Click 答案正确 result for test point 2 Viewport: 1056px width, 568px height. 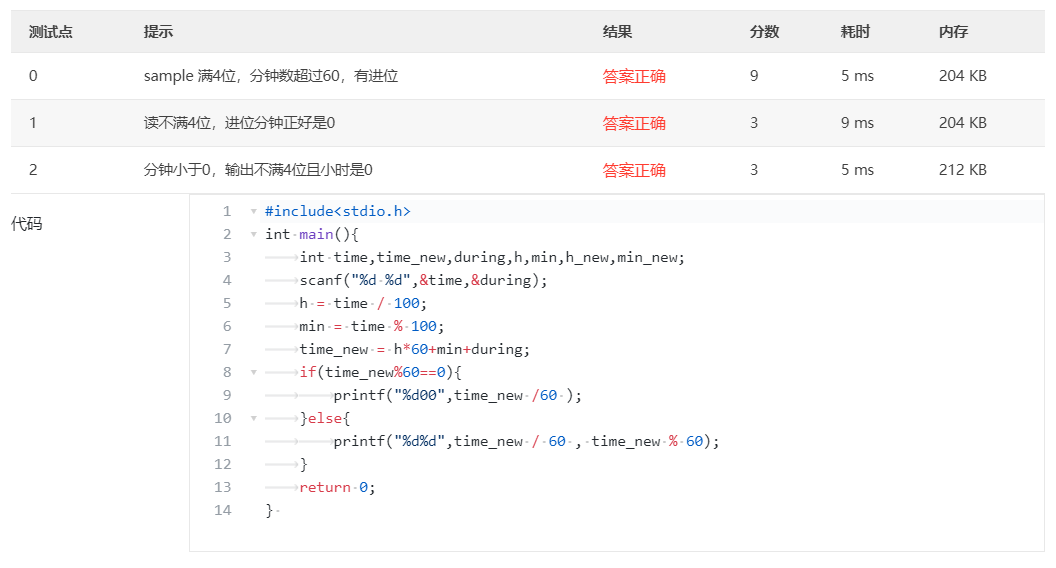click(x=634, y=170)
